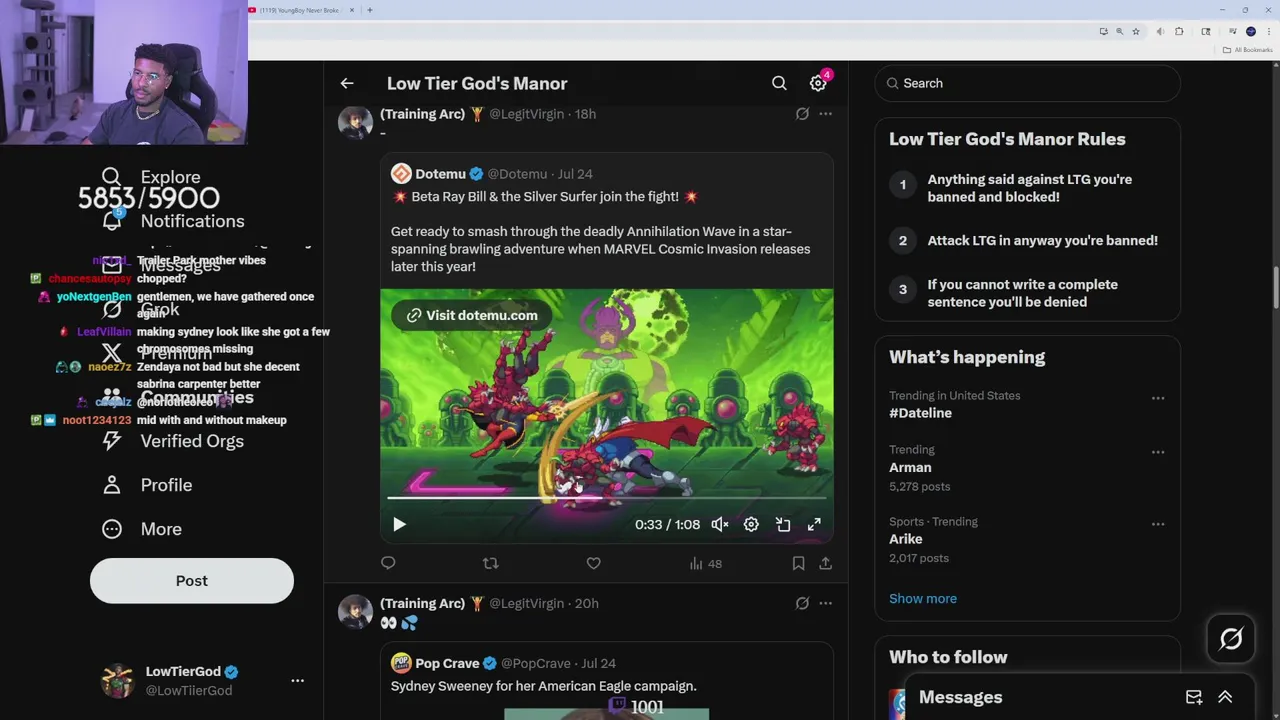Unmute the Dotemu video
The image size is (1280, 720).
720,524
